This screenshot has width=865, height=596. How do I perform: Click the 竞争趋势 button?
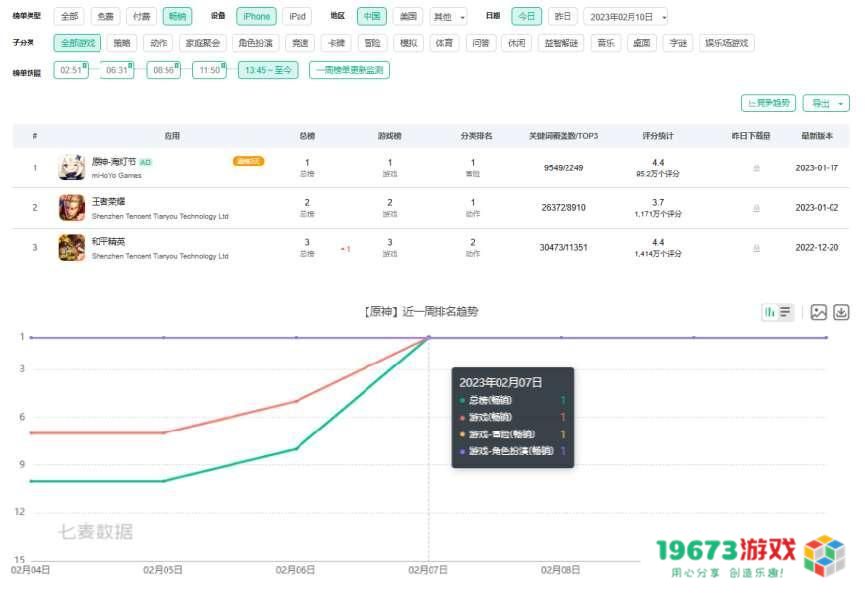pos(768,103)
